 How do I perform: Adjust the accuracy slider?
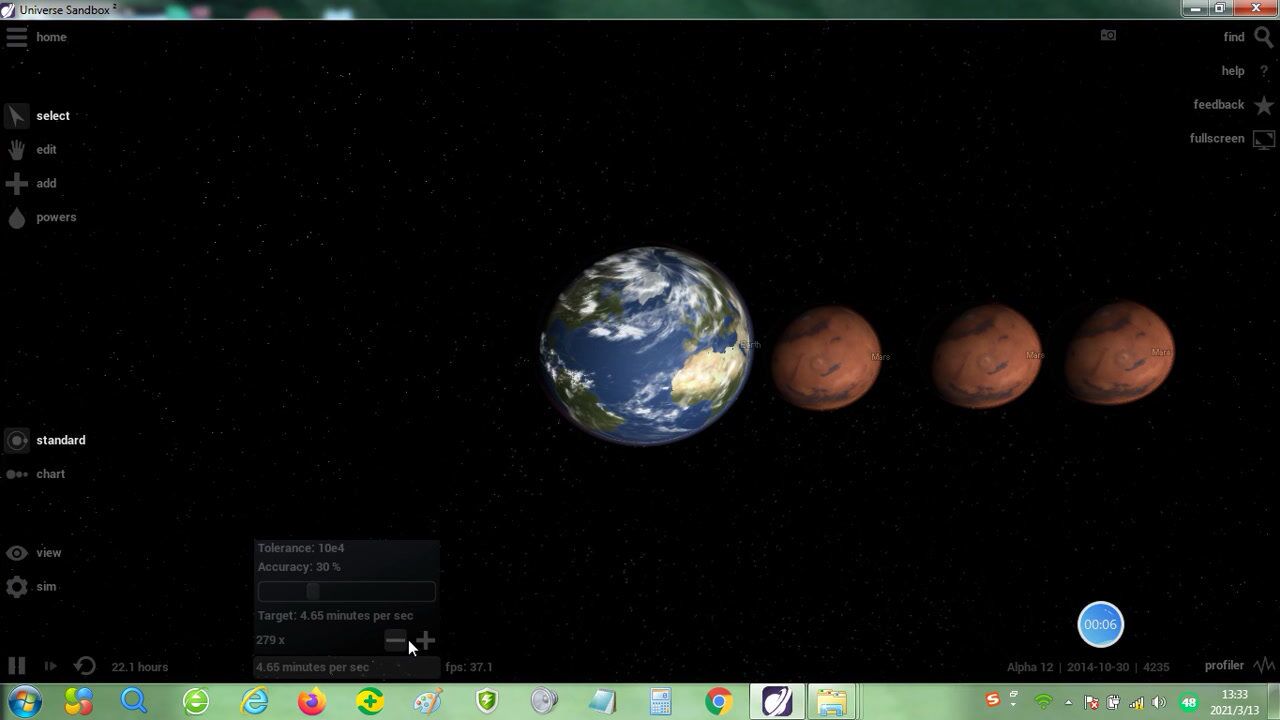tap(313, 591)
